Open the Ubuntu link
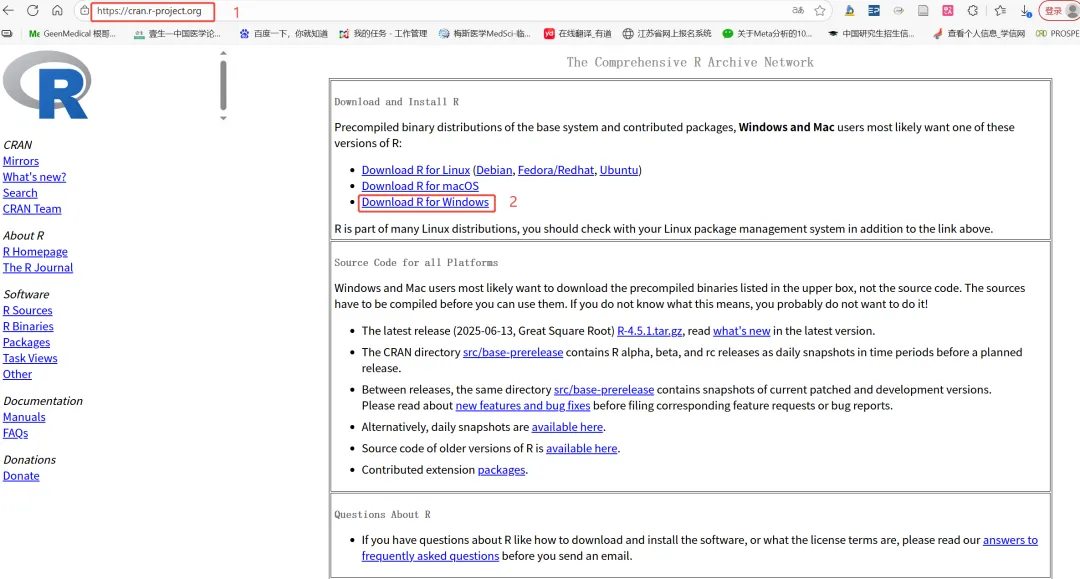The width and height of the screenshot is (1080, 579). click(x=619, y=170)
